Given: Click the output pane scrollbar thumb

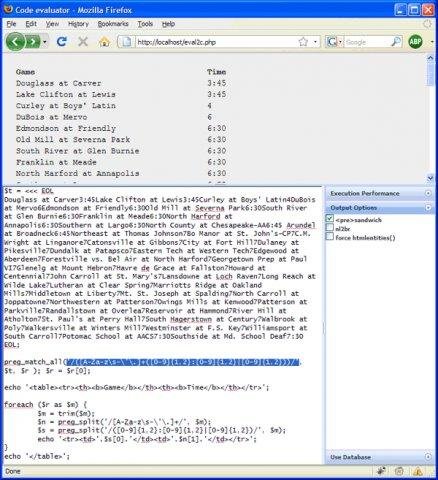Looking at the screenshot, I should pyautogui.click(x=430, y=73).
